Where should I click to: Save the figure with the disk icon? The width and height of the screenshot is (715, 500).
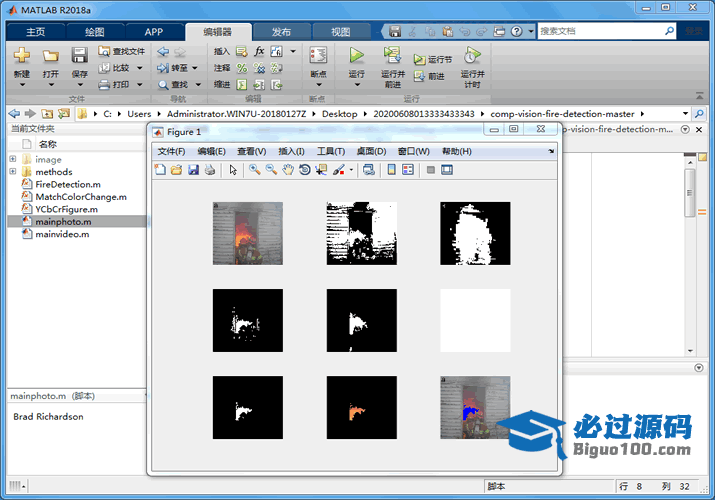pyautogui.click(x=193, y=170)
